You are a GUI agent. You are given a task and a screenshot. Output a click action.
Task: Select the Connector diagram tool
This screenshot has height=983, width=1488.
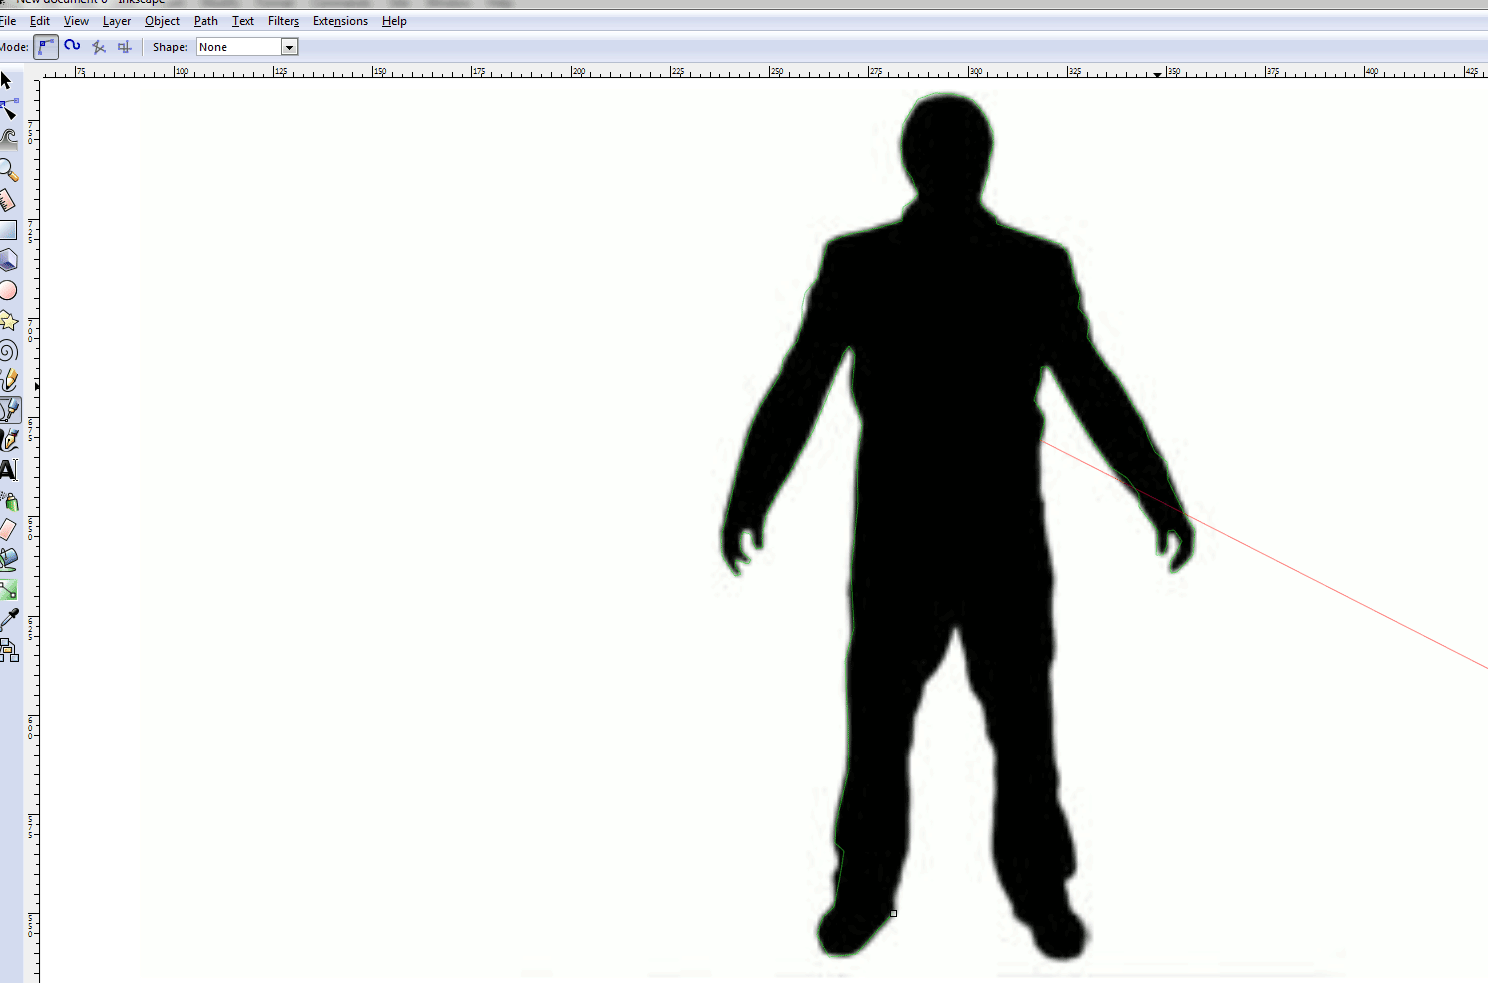[x=8, y=650]
